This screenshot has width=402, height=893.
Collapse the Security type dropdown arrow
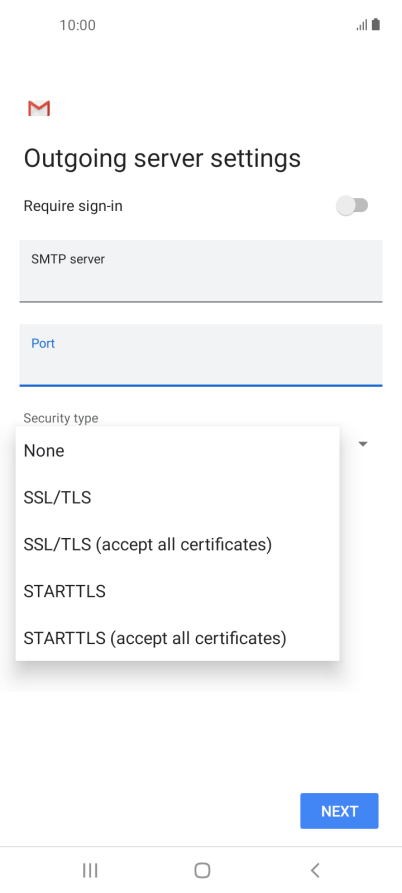click(363, 444)
